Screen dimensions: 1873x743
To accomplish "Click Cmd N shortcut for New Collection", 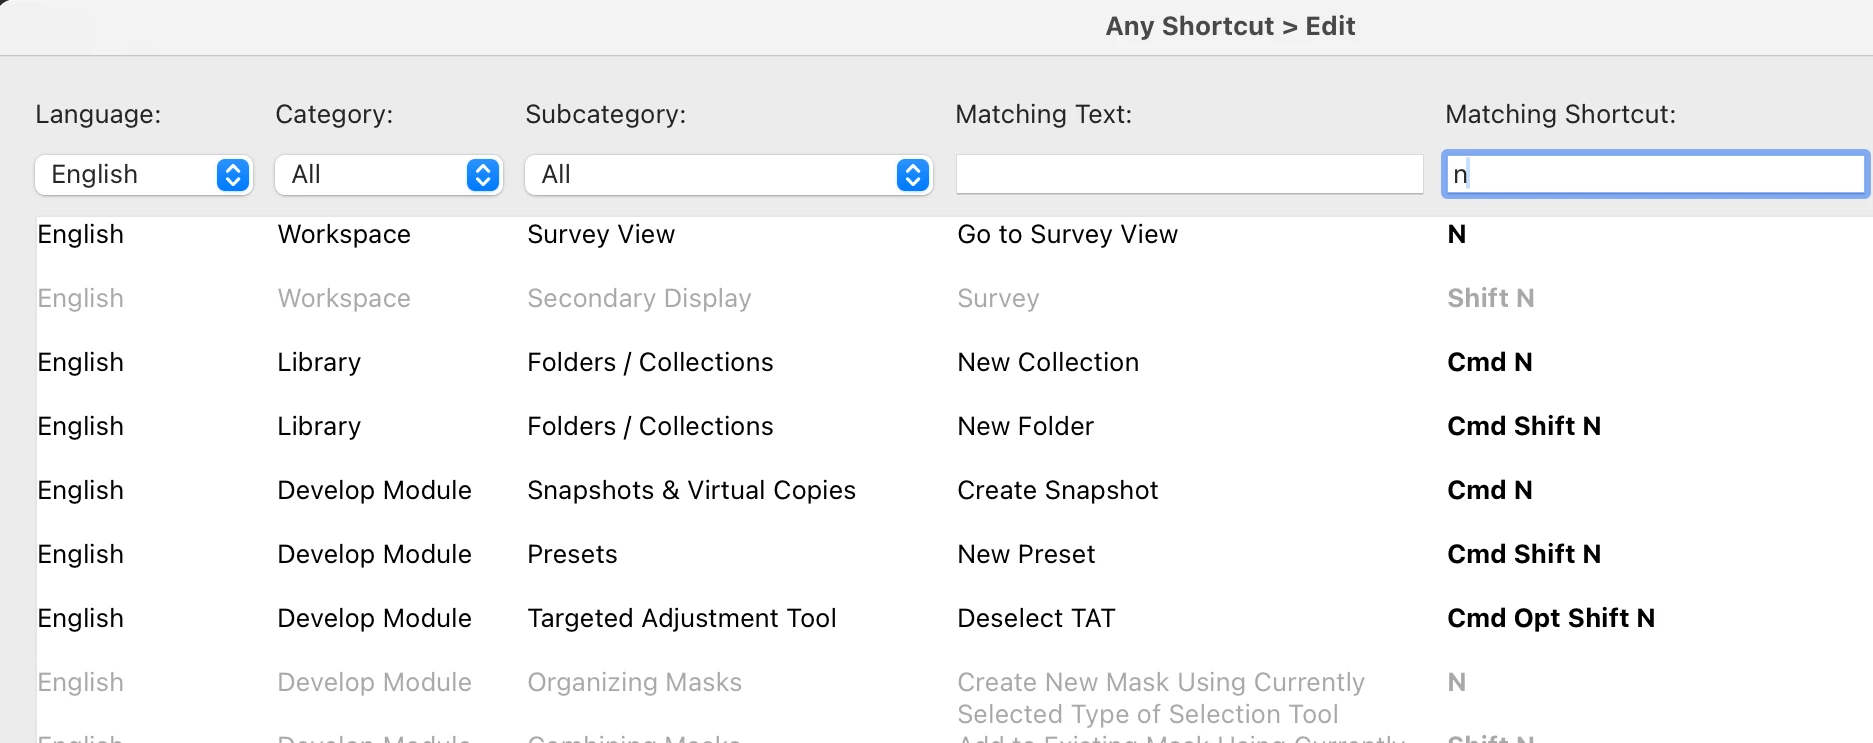I will point(1489,363).
